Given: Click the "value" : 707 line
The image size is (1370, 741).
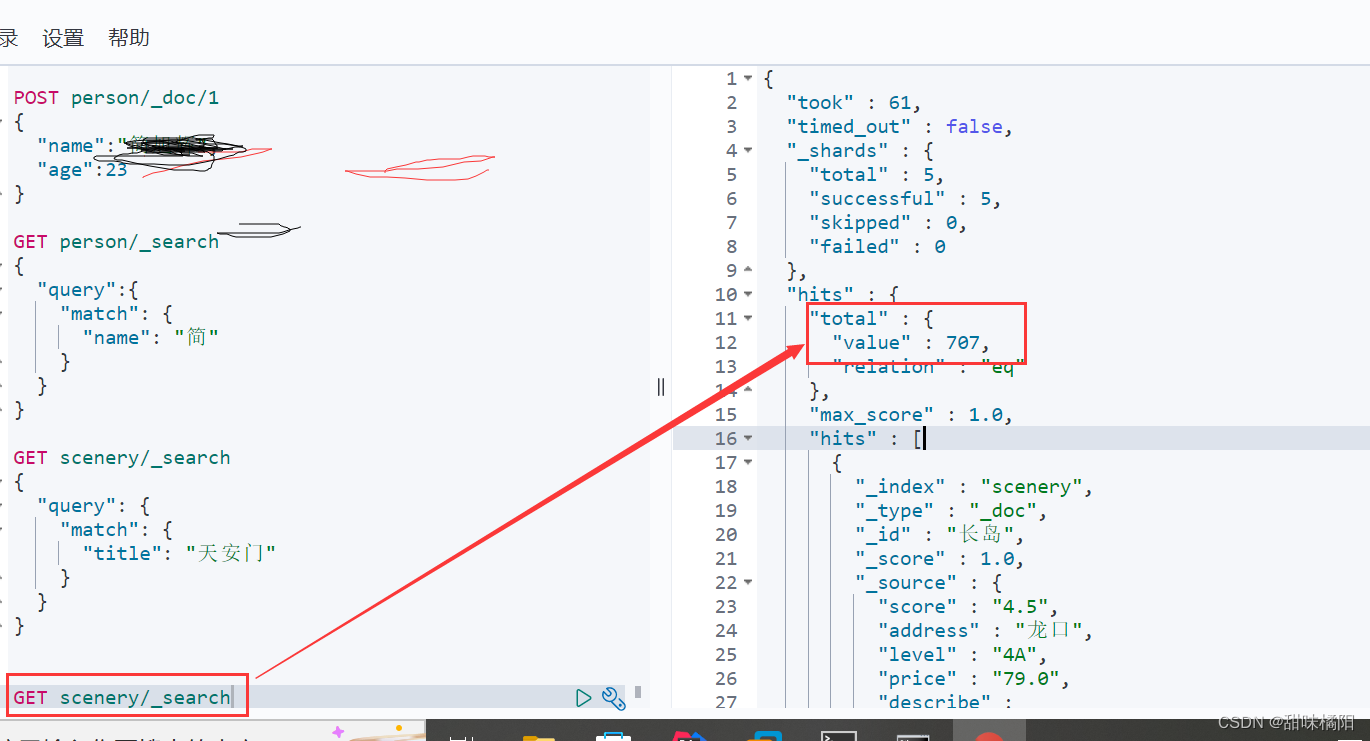Looking at the screenshot, I should 912,343.
